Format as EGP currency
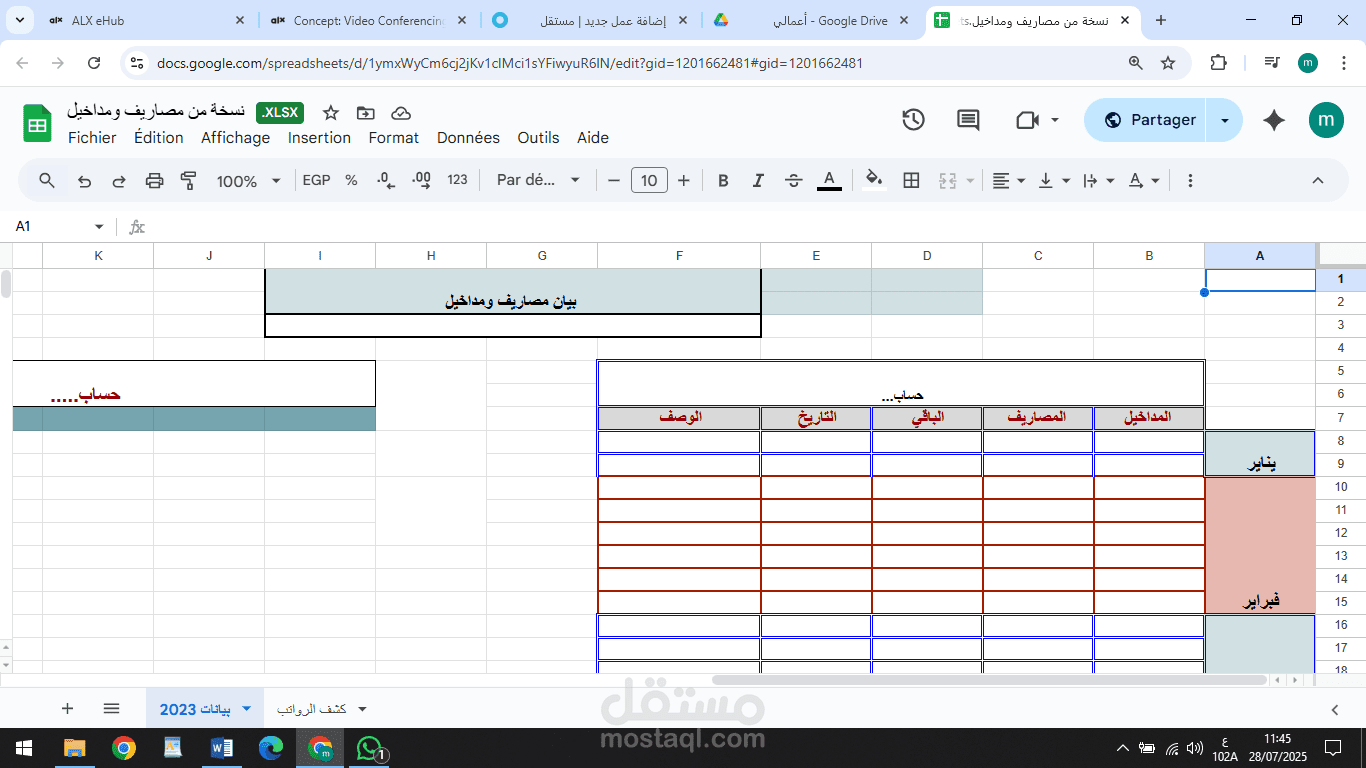 pyautogui.click(x=316, y=181)
